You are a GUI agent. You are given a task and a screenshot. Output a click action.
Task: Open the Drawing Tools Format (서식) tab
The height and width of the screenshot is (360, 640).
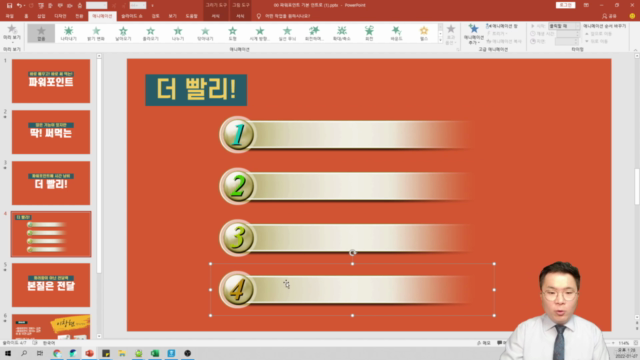pyautogui.click(x=216, y=16)
